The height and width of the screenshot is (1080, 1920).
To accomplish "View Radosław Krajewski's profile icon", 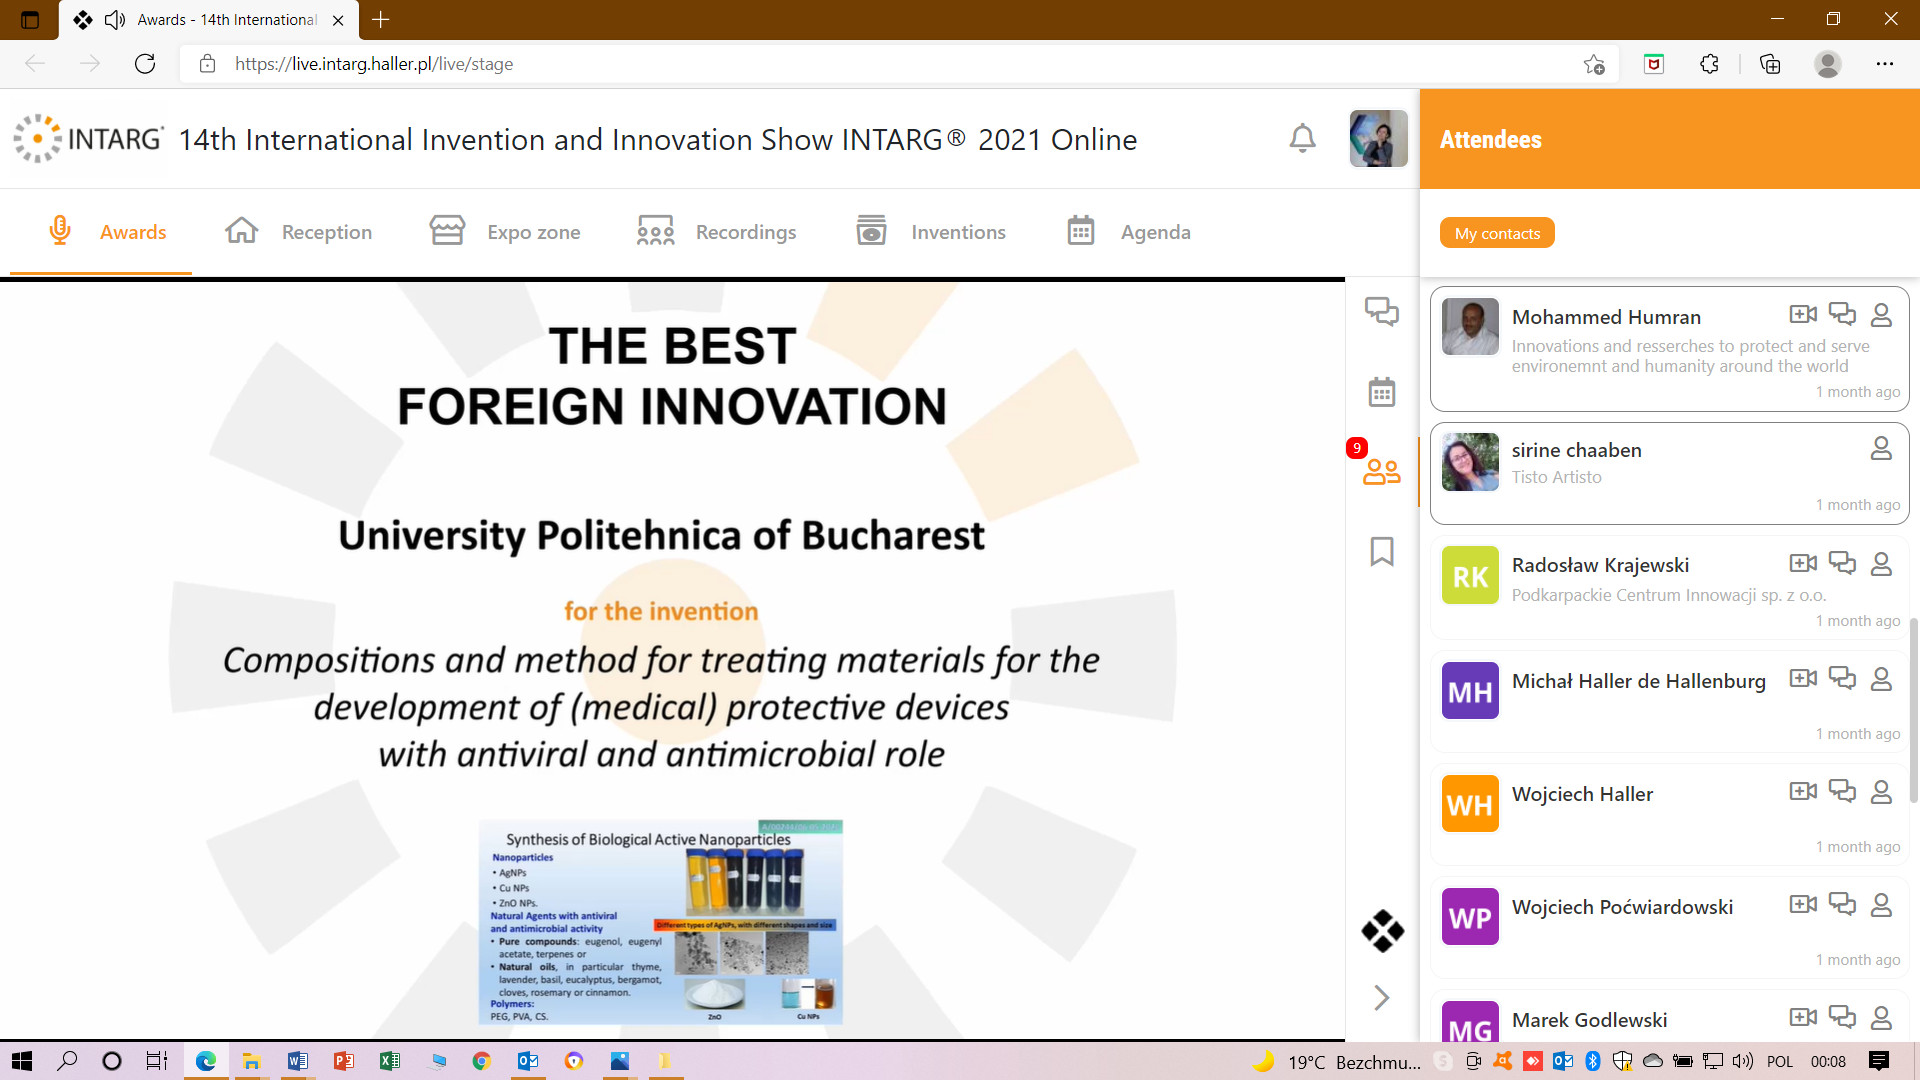I will pos(1881,564).
